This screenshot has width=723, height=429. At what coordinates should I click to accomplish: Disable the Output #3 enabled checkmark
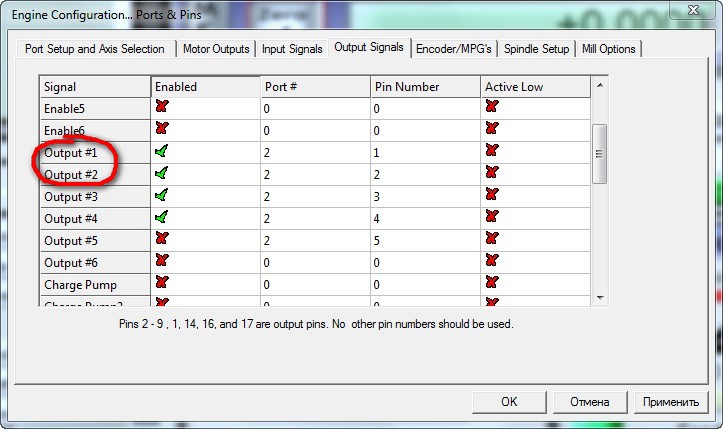coord(161,194)
